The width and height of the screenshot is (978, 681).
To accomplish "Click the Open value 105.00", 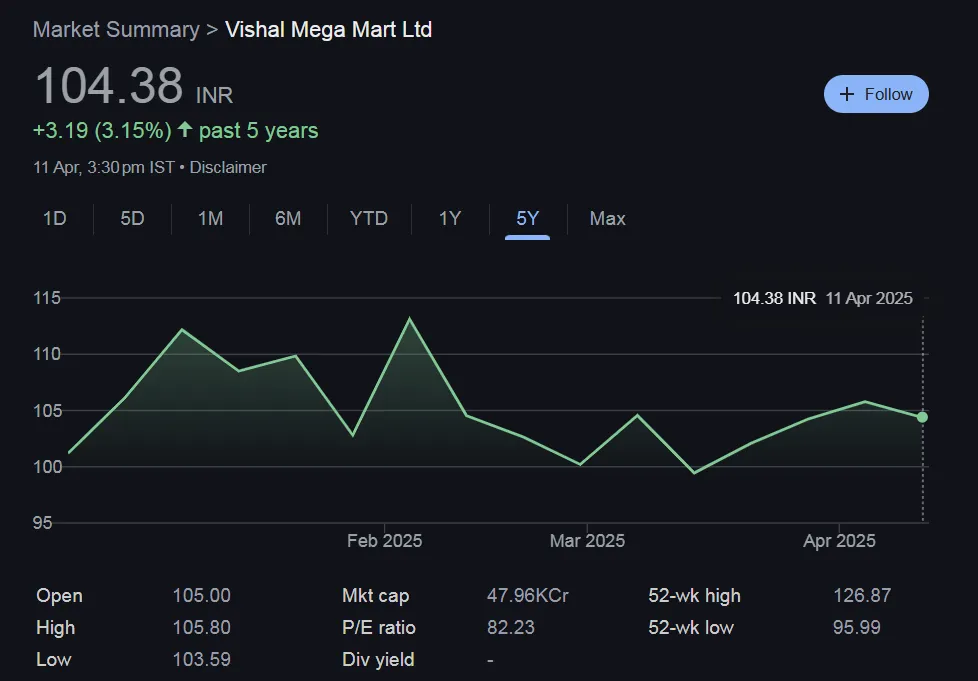I will click(201, 596).
